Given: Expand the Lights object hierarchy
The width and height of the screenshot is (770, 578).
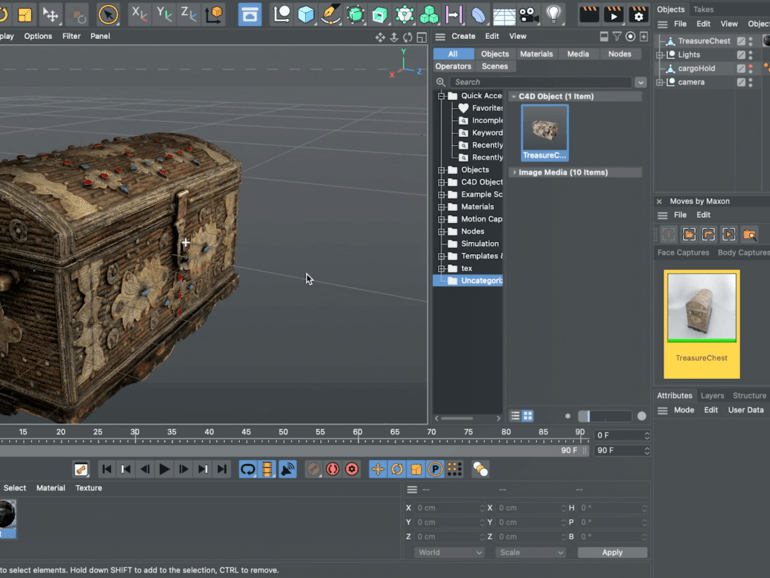Looking at the screenshot, I should (660, 55).
